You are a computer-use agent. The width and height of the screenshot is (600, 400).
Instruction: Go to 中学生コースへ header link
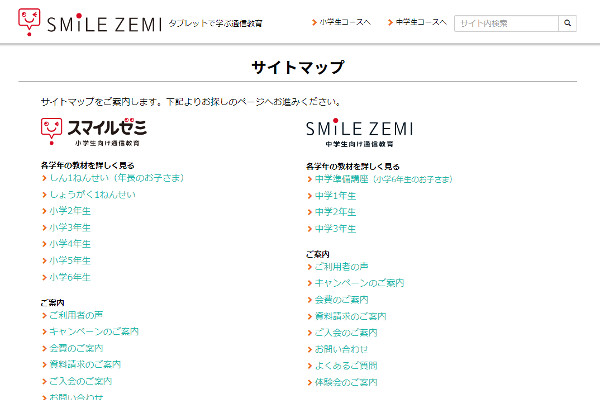417,22
